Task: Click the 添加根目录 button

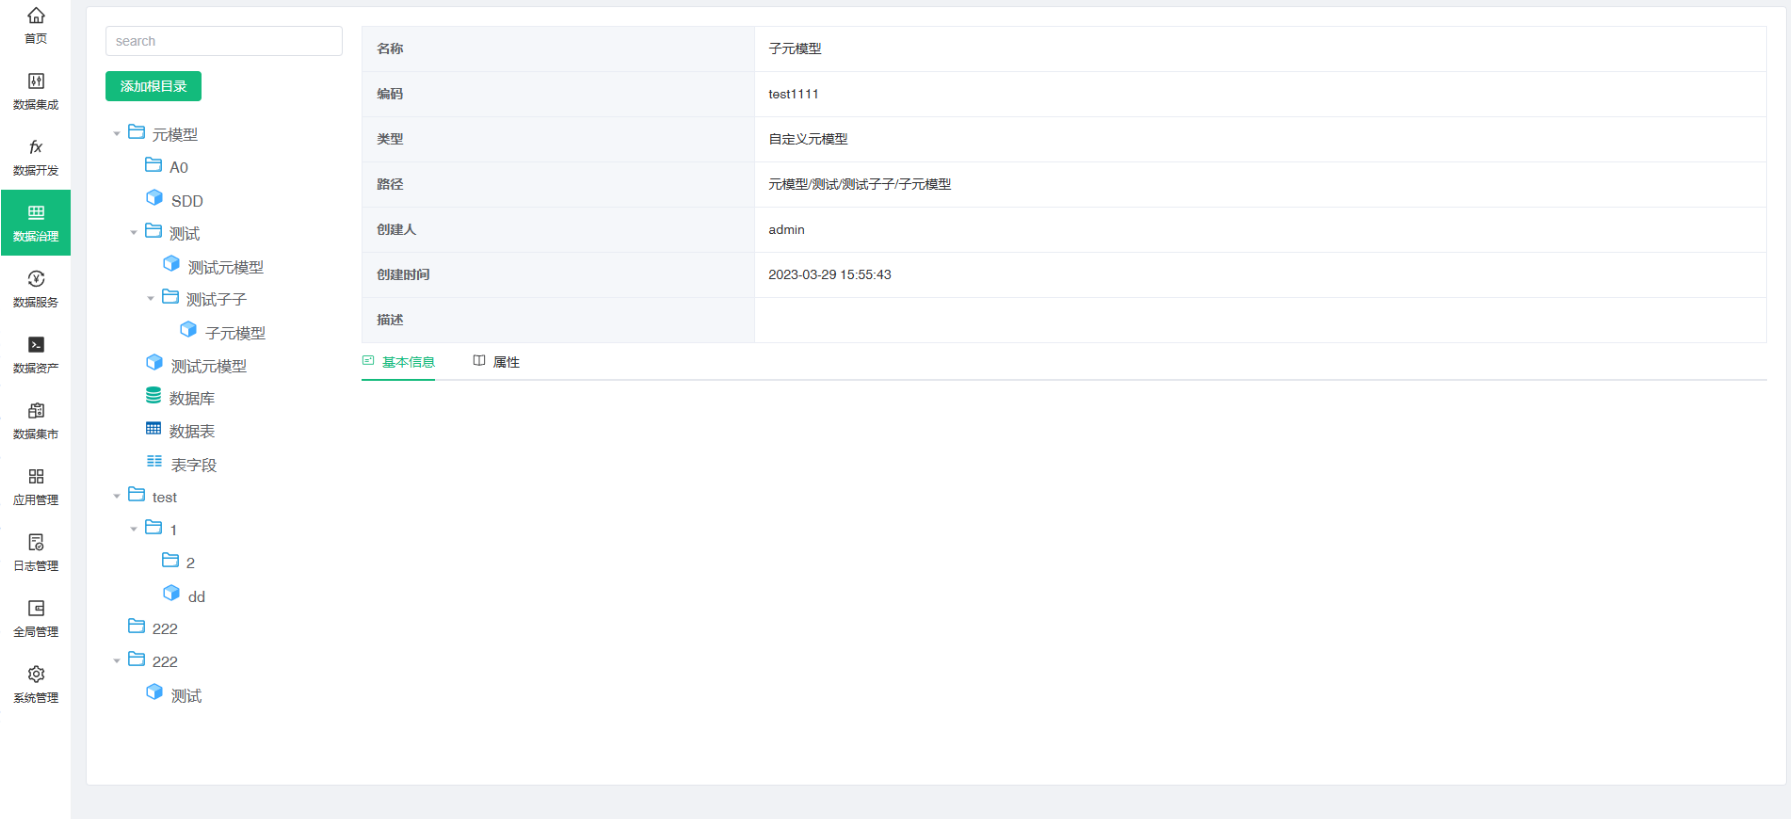Action: coord(153,86)
